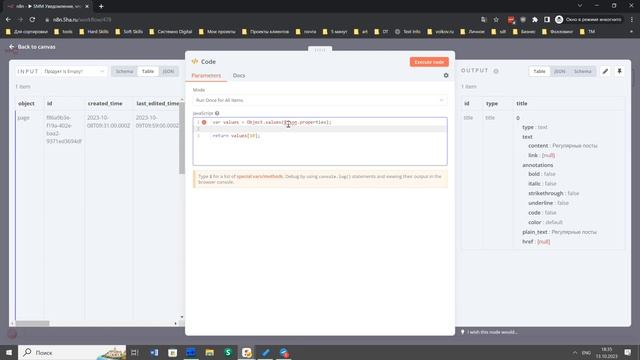
Task: Open the 'Бизнес' bookmark folder
Action: pos(524,31)
